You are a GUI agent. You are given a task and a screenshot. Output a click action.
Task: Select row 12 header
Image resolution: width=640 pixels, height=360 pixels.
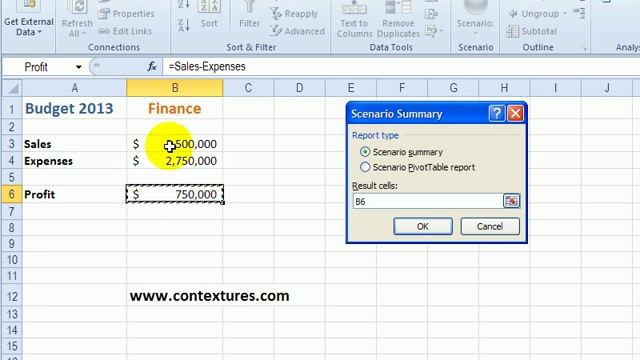point(12,296)
